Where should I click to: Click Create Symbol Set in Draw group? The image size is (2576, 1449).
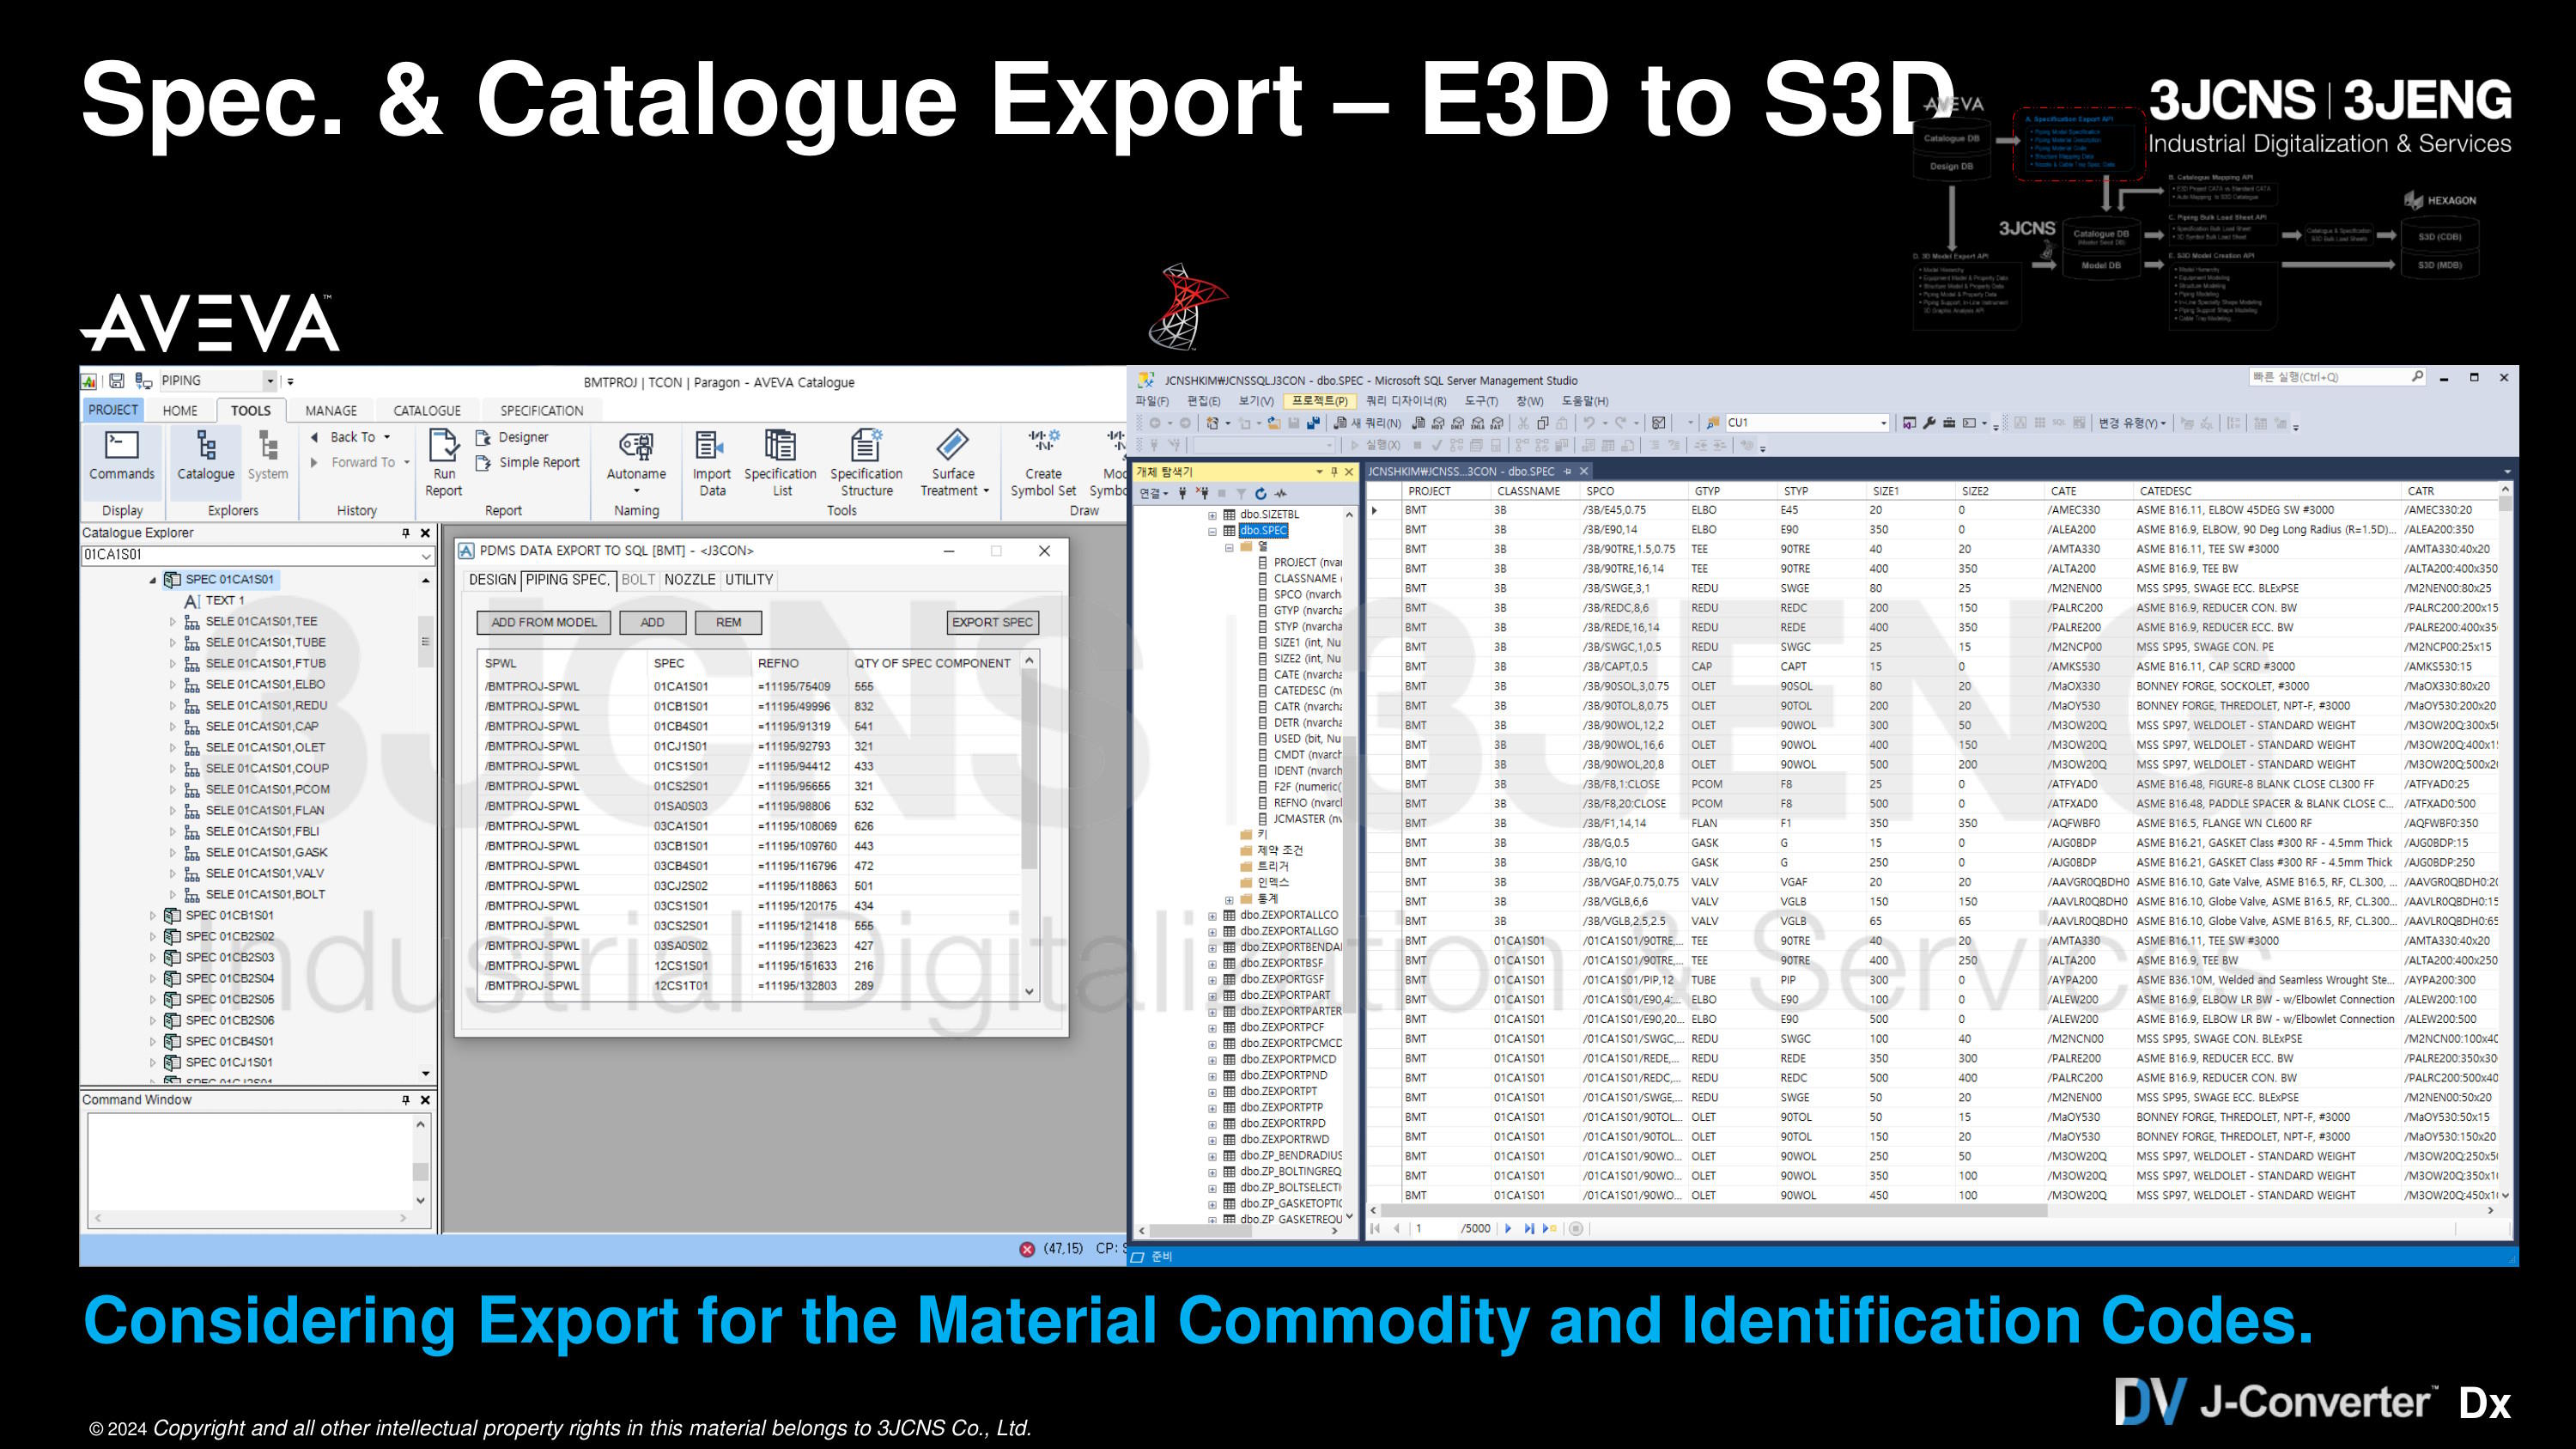coord(1043,462)
